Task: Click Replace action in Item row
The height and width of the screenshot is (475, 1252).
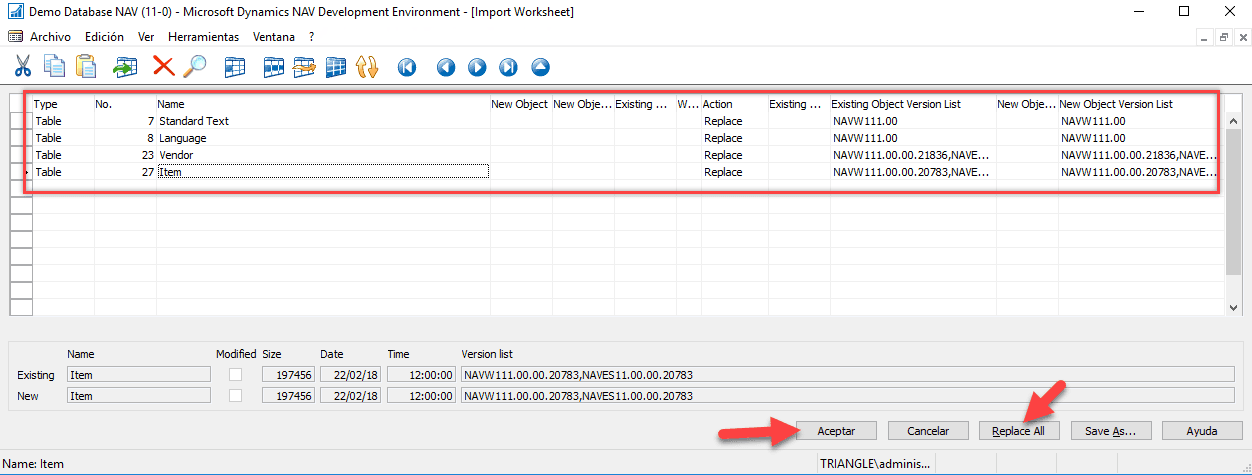Action: [x=723, y=172]
